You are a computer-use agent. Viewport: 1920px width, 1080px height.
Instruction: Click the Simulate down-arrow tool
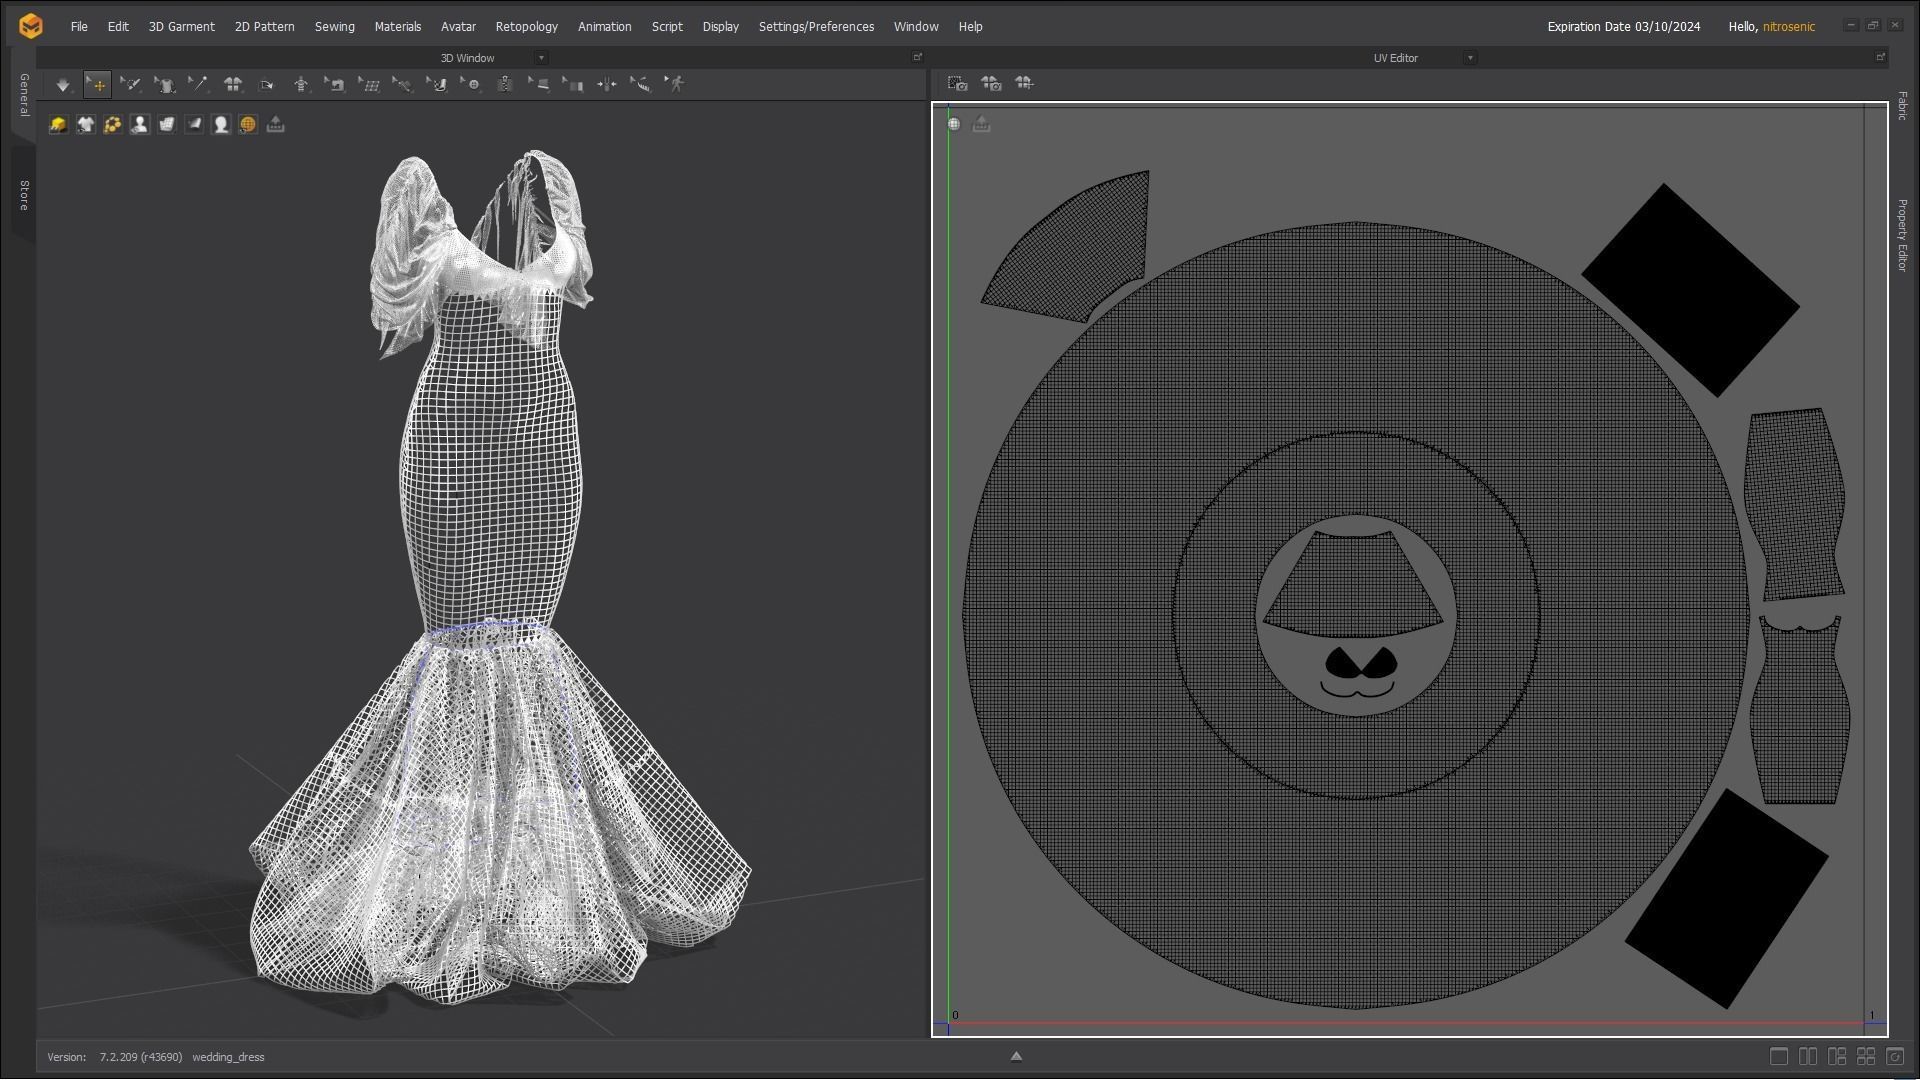pos(63,85)
